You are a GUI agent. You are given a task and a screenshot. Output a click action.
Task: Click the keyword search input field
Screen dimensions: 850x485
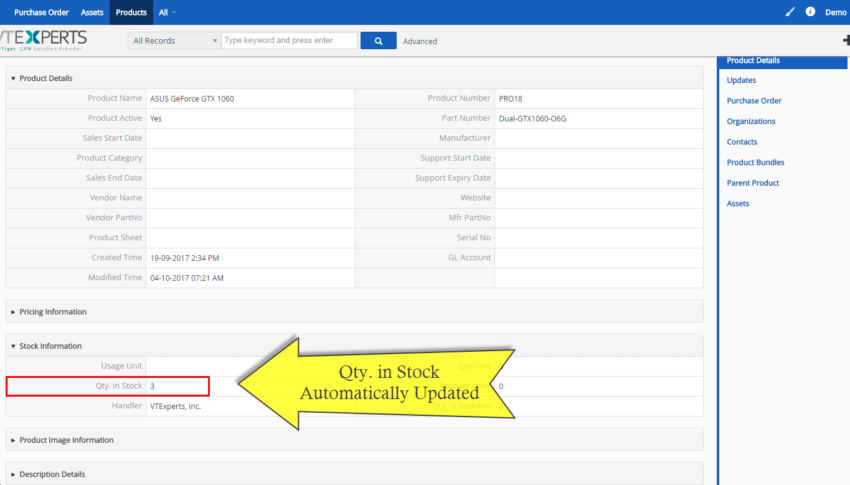click(x=289, y=41)
